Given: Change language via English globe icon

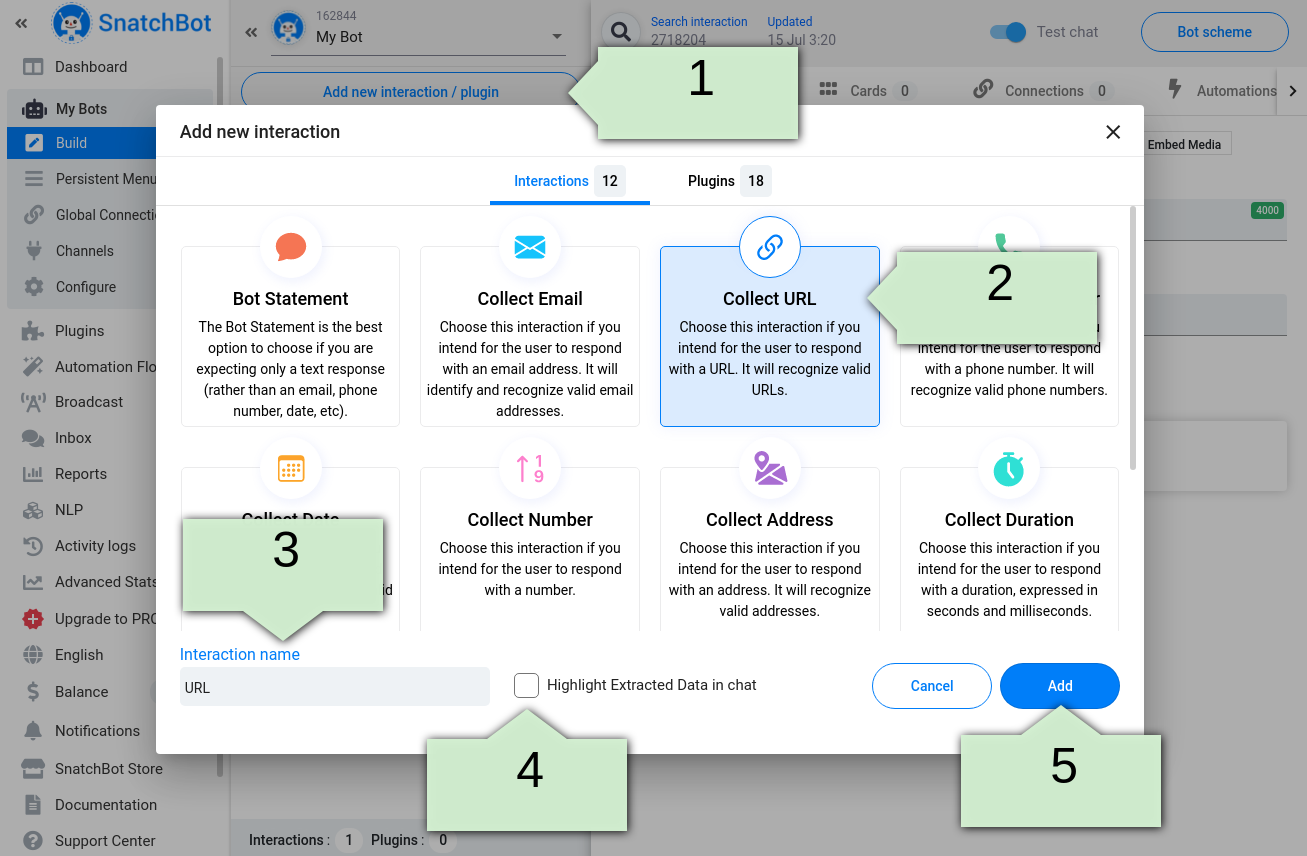Looking at the screenshot, I should pyautogui.click(x=33, y=655).
